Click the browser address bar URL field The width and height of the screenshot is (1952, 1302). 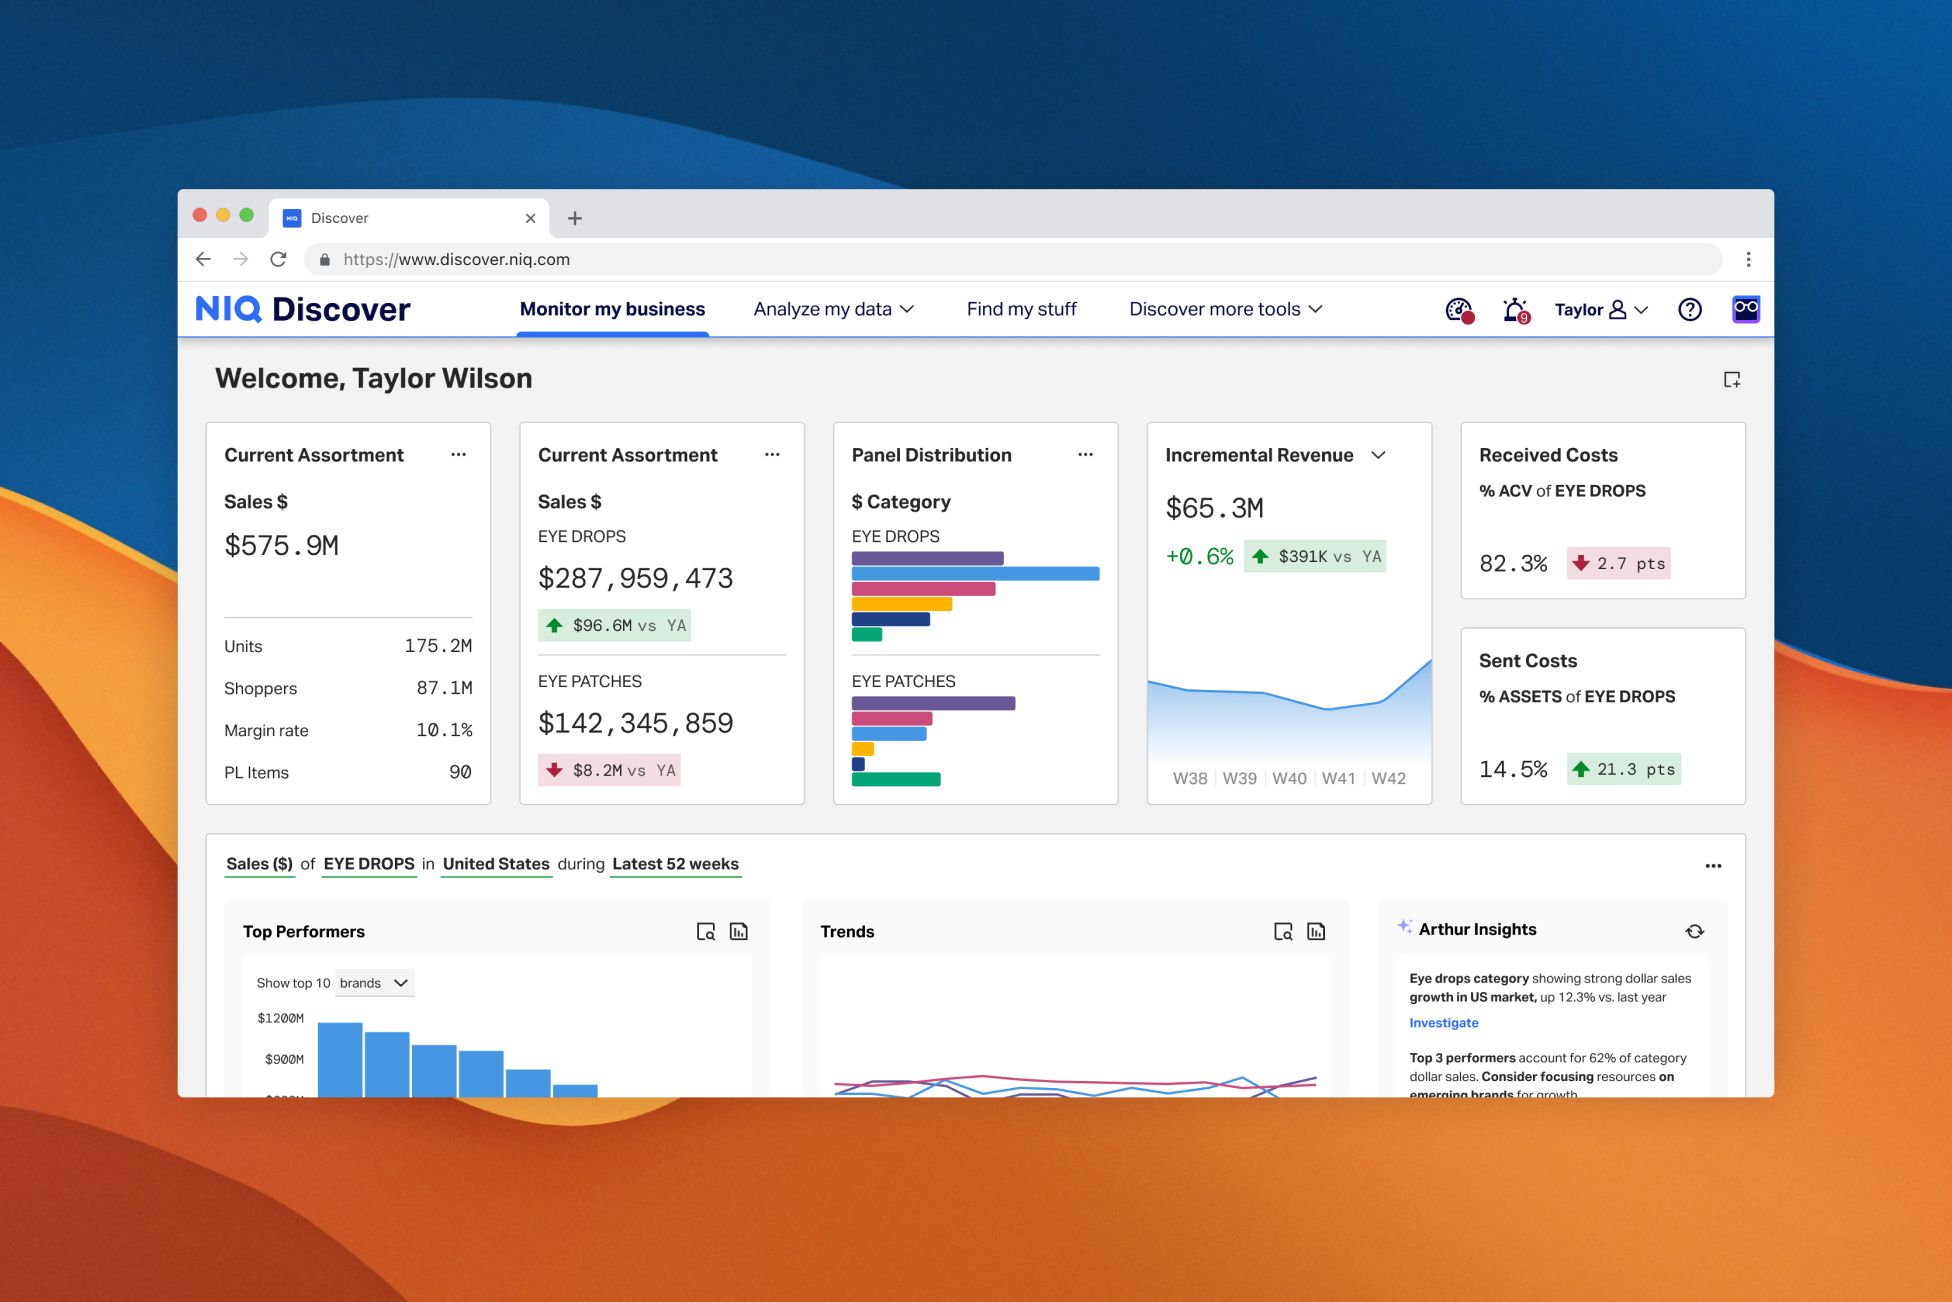pyautogui.click(x=1012, y=259)
